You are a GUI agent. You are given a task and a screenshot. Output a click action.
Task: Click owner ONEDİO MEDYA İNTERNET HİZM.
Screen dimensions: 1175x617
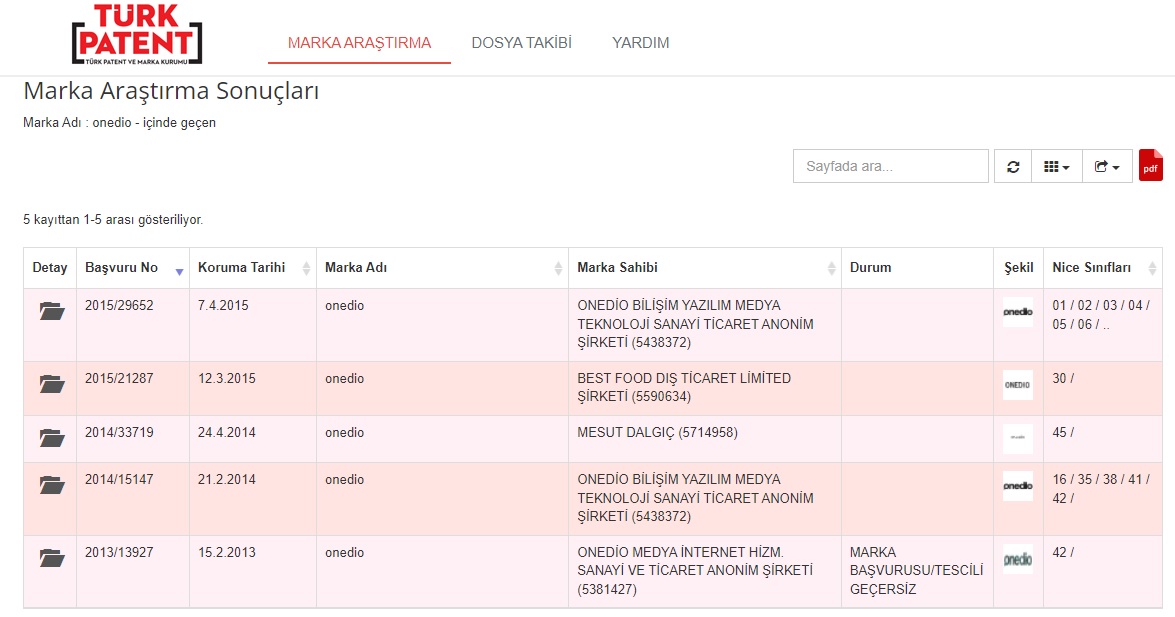[695, 571]
